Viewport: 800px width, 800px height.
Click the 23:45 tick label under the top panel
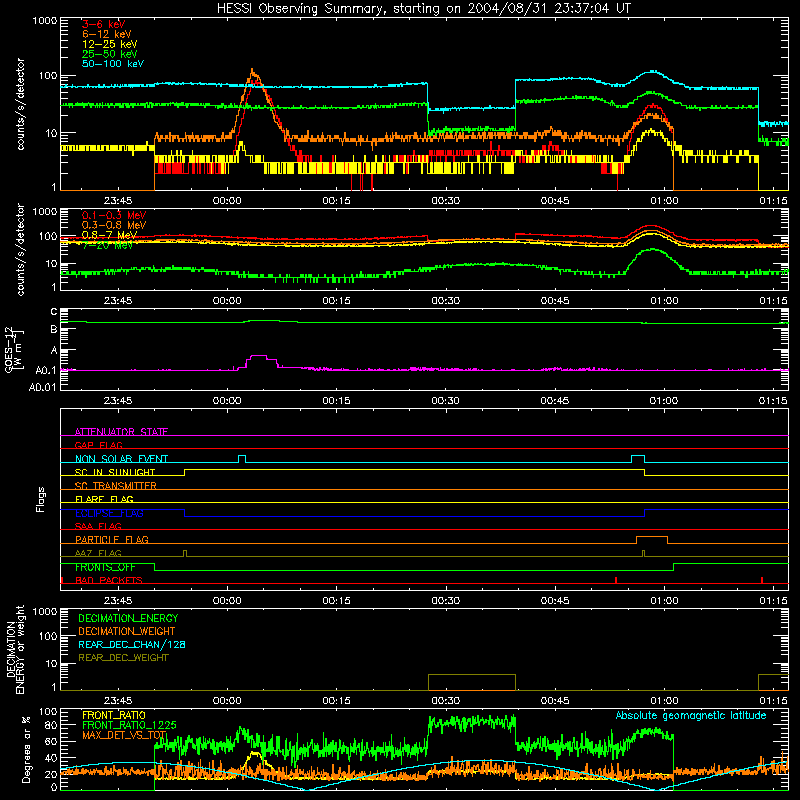pyautogui.click(x=118, y=201)
